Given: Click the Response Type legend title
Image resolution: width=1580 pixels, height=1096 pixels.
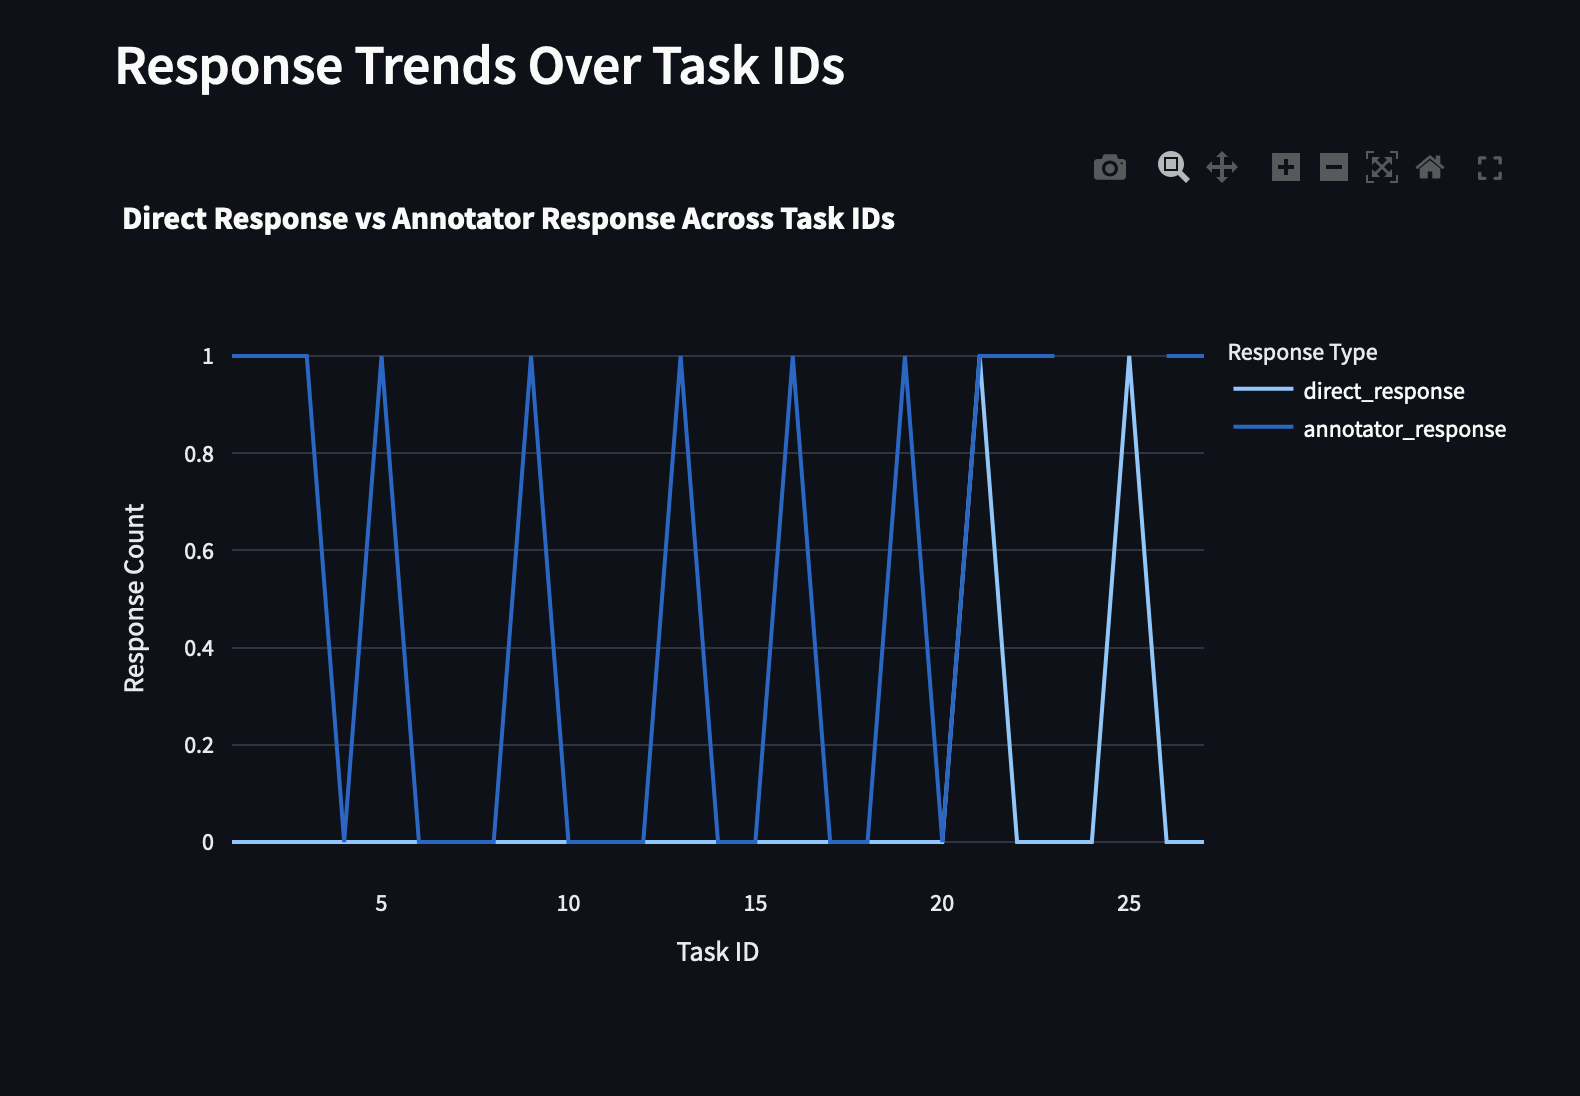Looking at the screenshot, I should tap(1302, 352).
